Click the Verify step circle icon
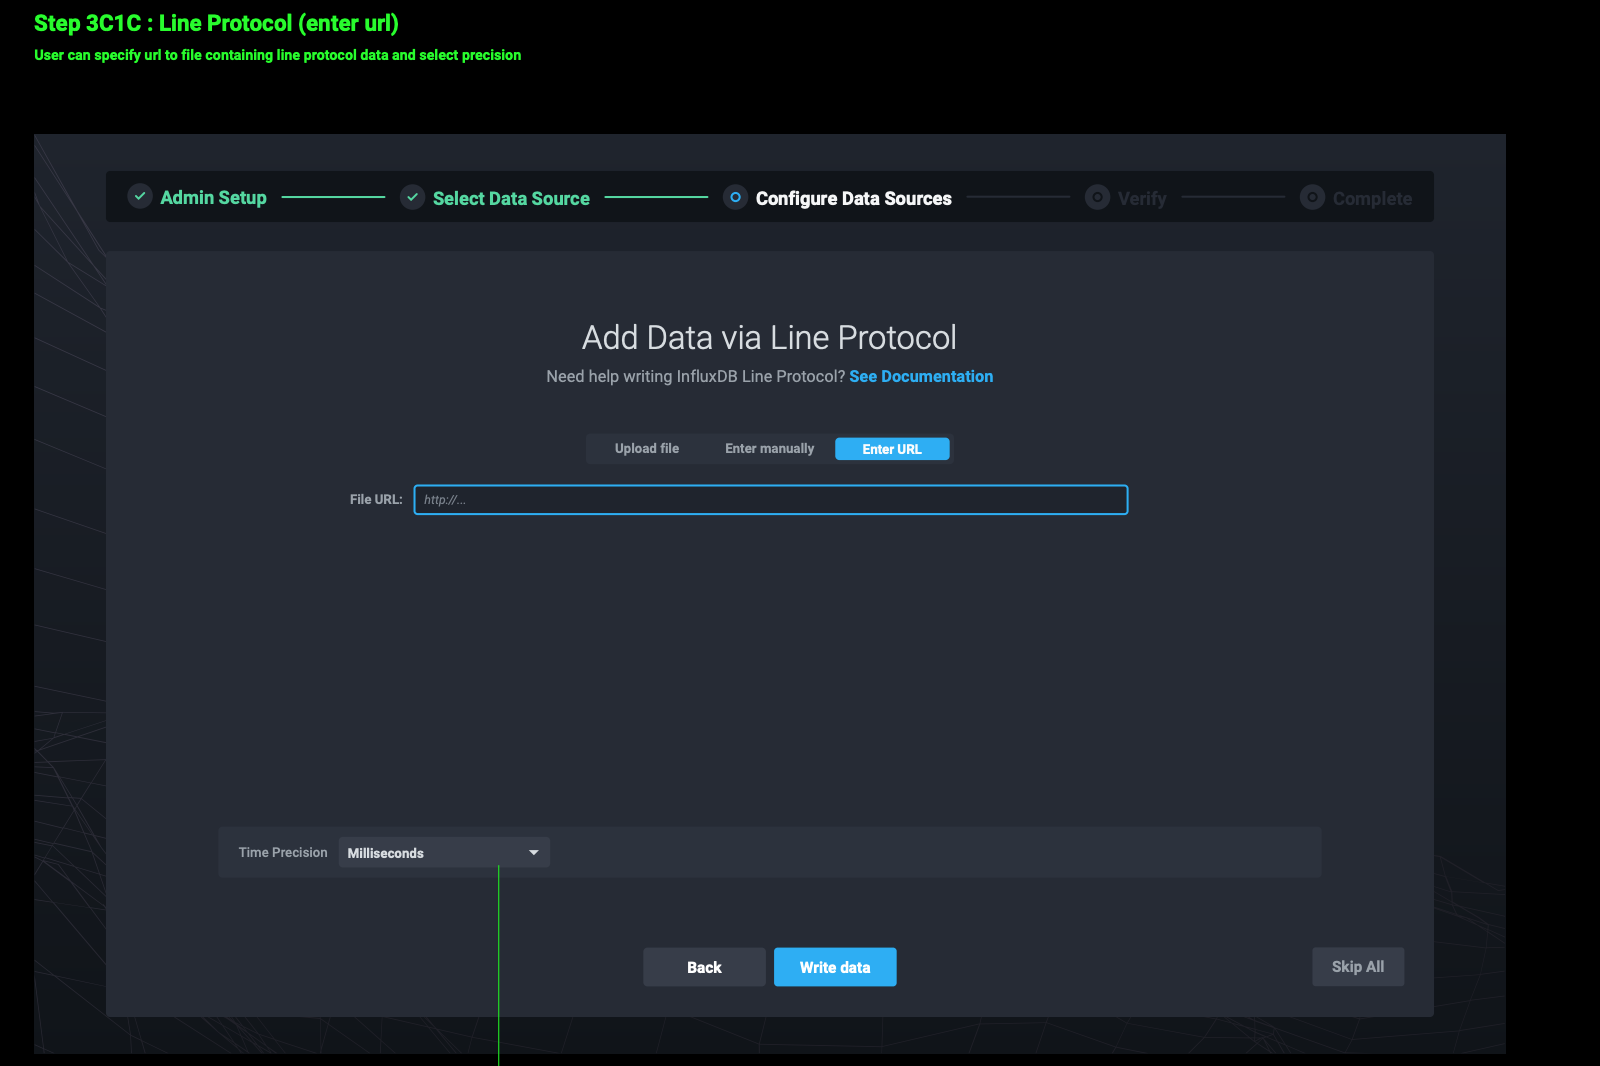This screenshot has height=1066, width=1600. (1097, 197)
